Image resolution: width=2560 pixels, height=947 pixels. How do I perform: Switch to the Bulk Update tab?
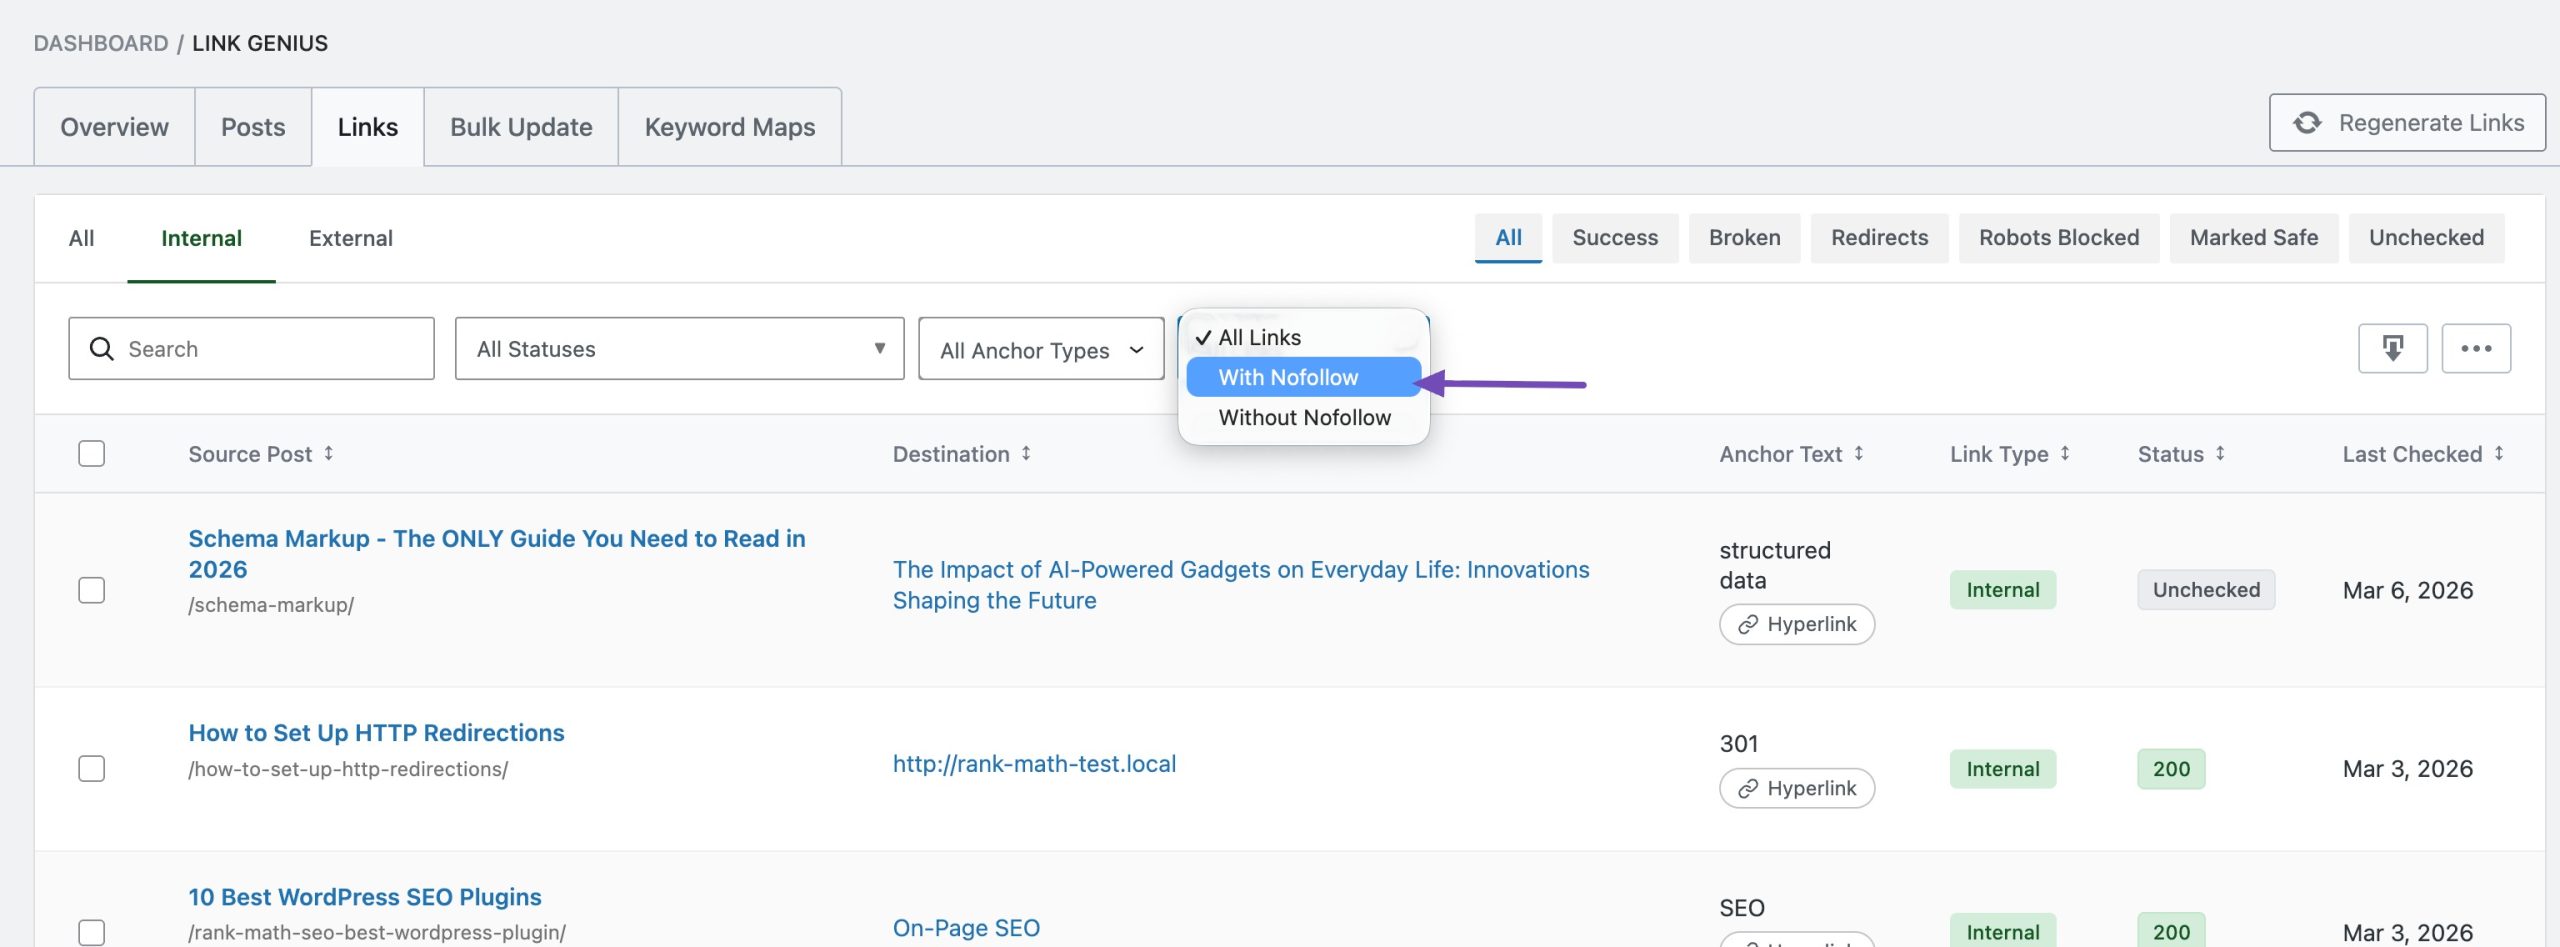(521, 127)
